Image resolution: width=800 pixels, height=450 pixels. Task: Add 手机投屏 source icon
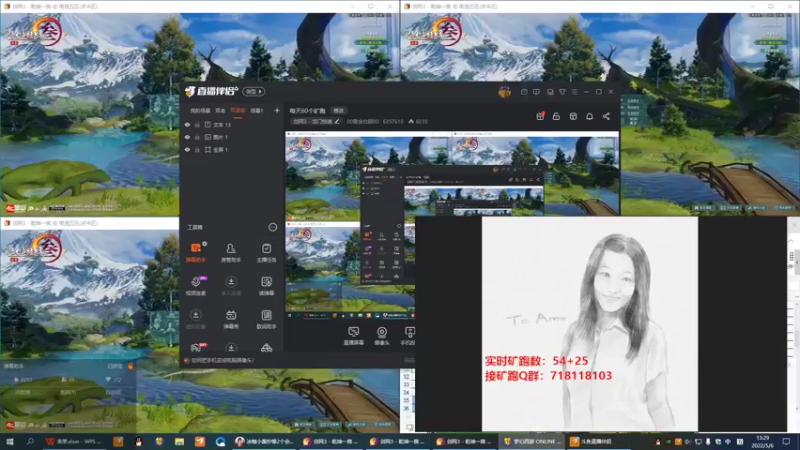click(x=408, y=336)
